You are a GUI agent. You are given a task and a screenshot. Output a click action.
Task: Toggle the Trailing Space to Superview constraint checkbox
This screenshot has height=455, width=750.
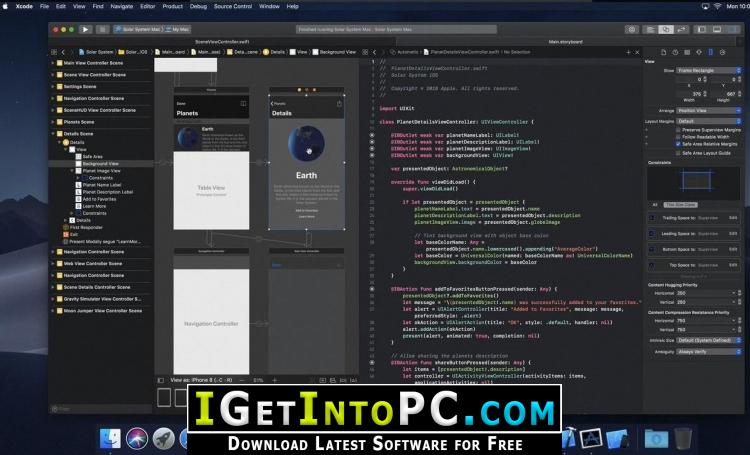[651, 218]
